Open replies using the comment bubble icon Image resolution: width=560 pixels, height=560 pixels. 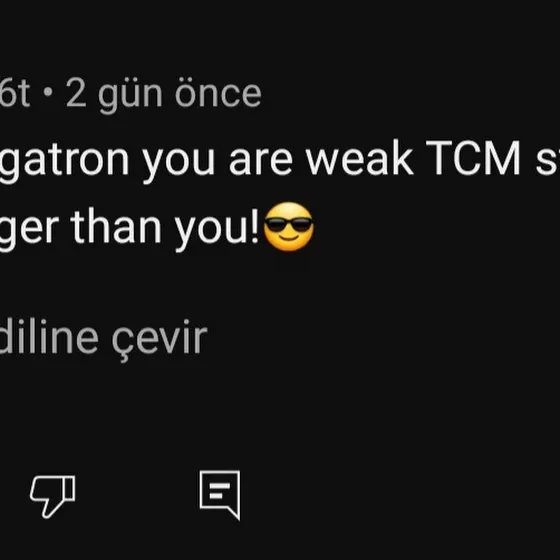tap(220, 495)
